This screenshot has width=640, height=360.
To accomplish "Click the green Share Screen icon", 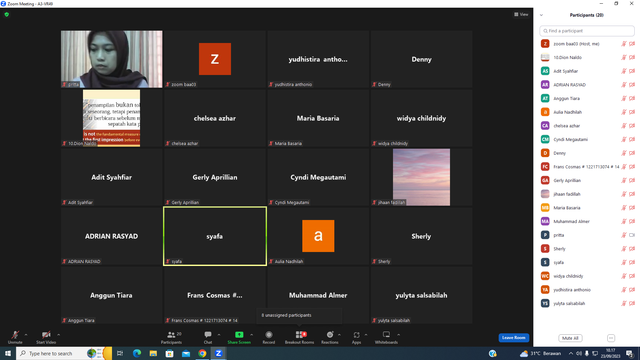I will 239,335.
